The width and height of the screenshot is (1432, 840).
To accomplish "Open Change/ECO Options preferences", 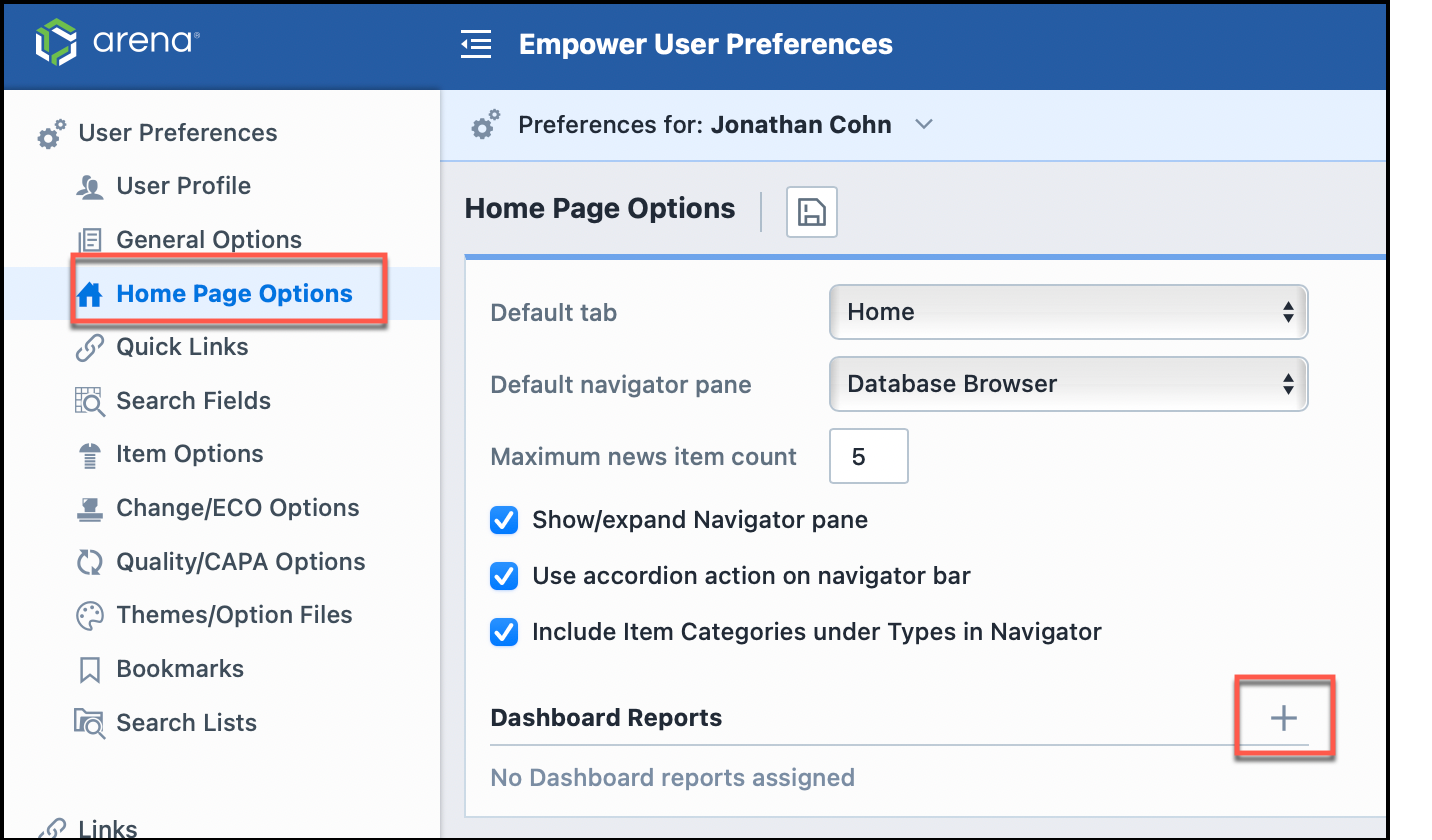I will 238,508.
